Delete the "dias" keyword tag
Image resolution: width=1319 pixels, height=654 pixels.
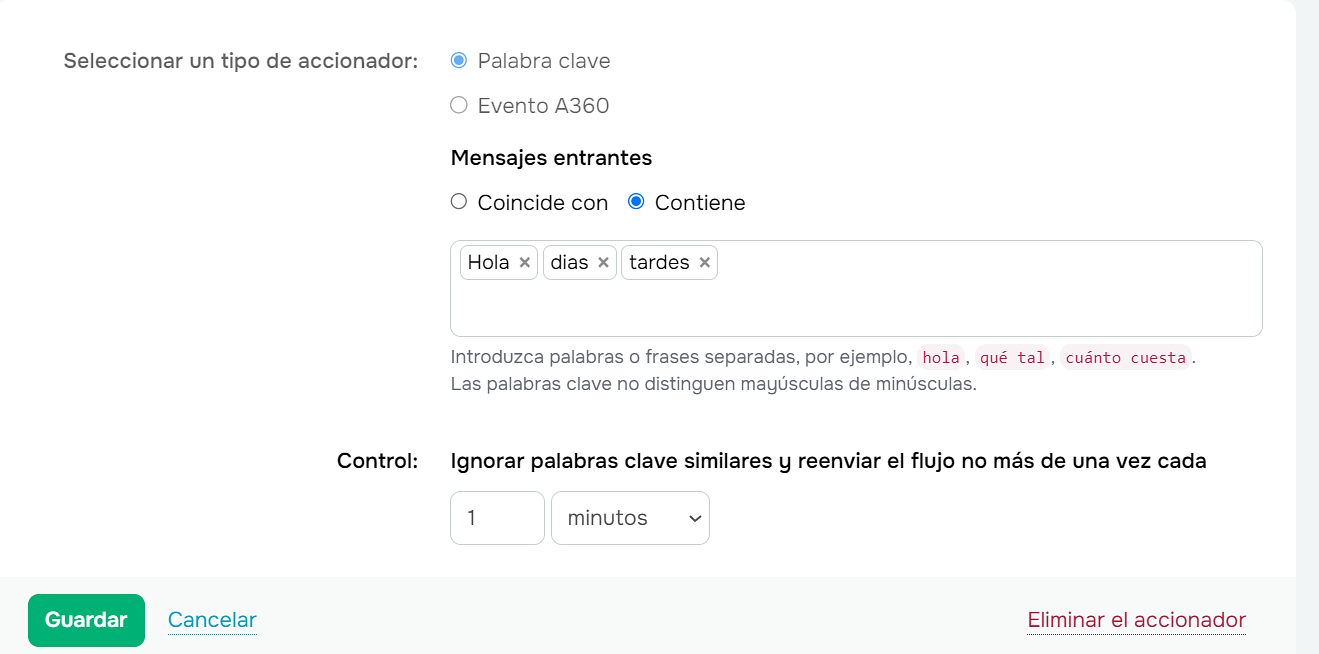click(x=603, y=262)
